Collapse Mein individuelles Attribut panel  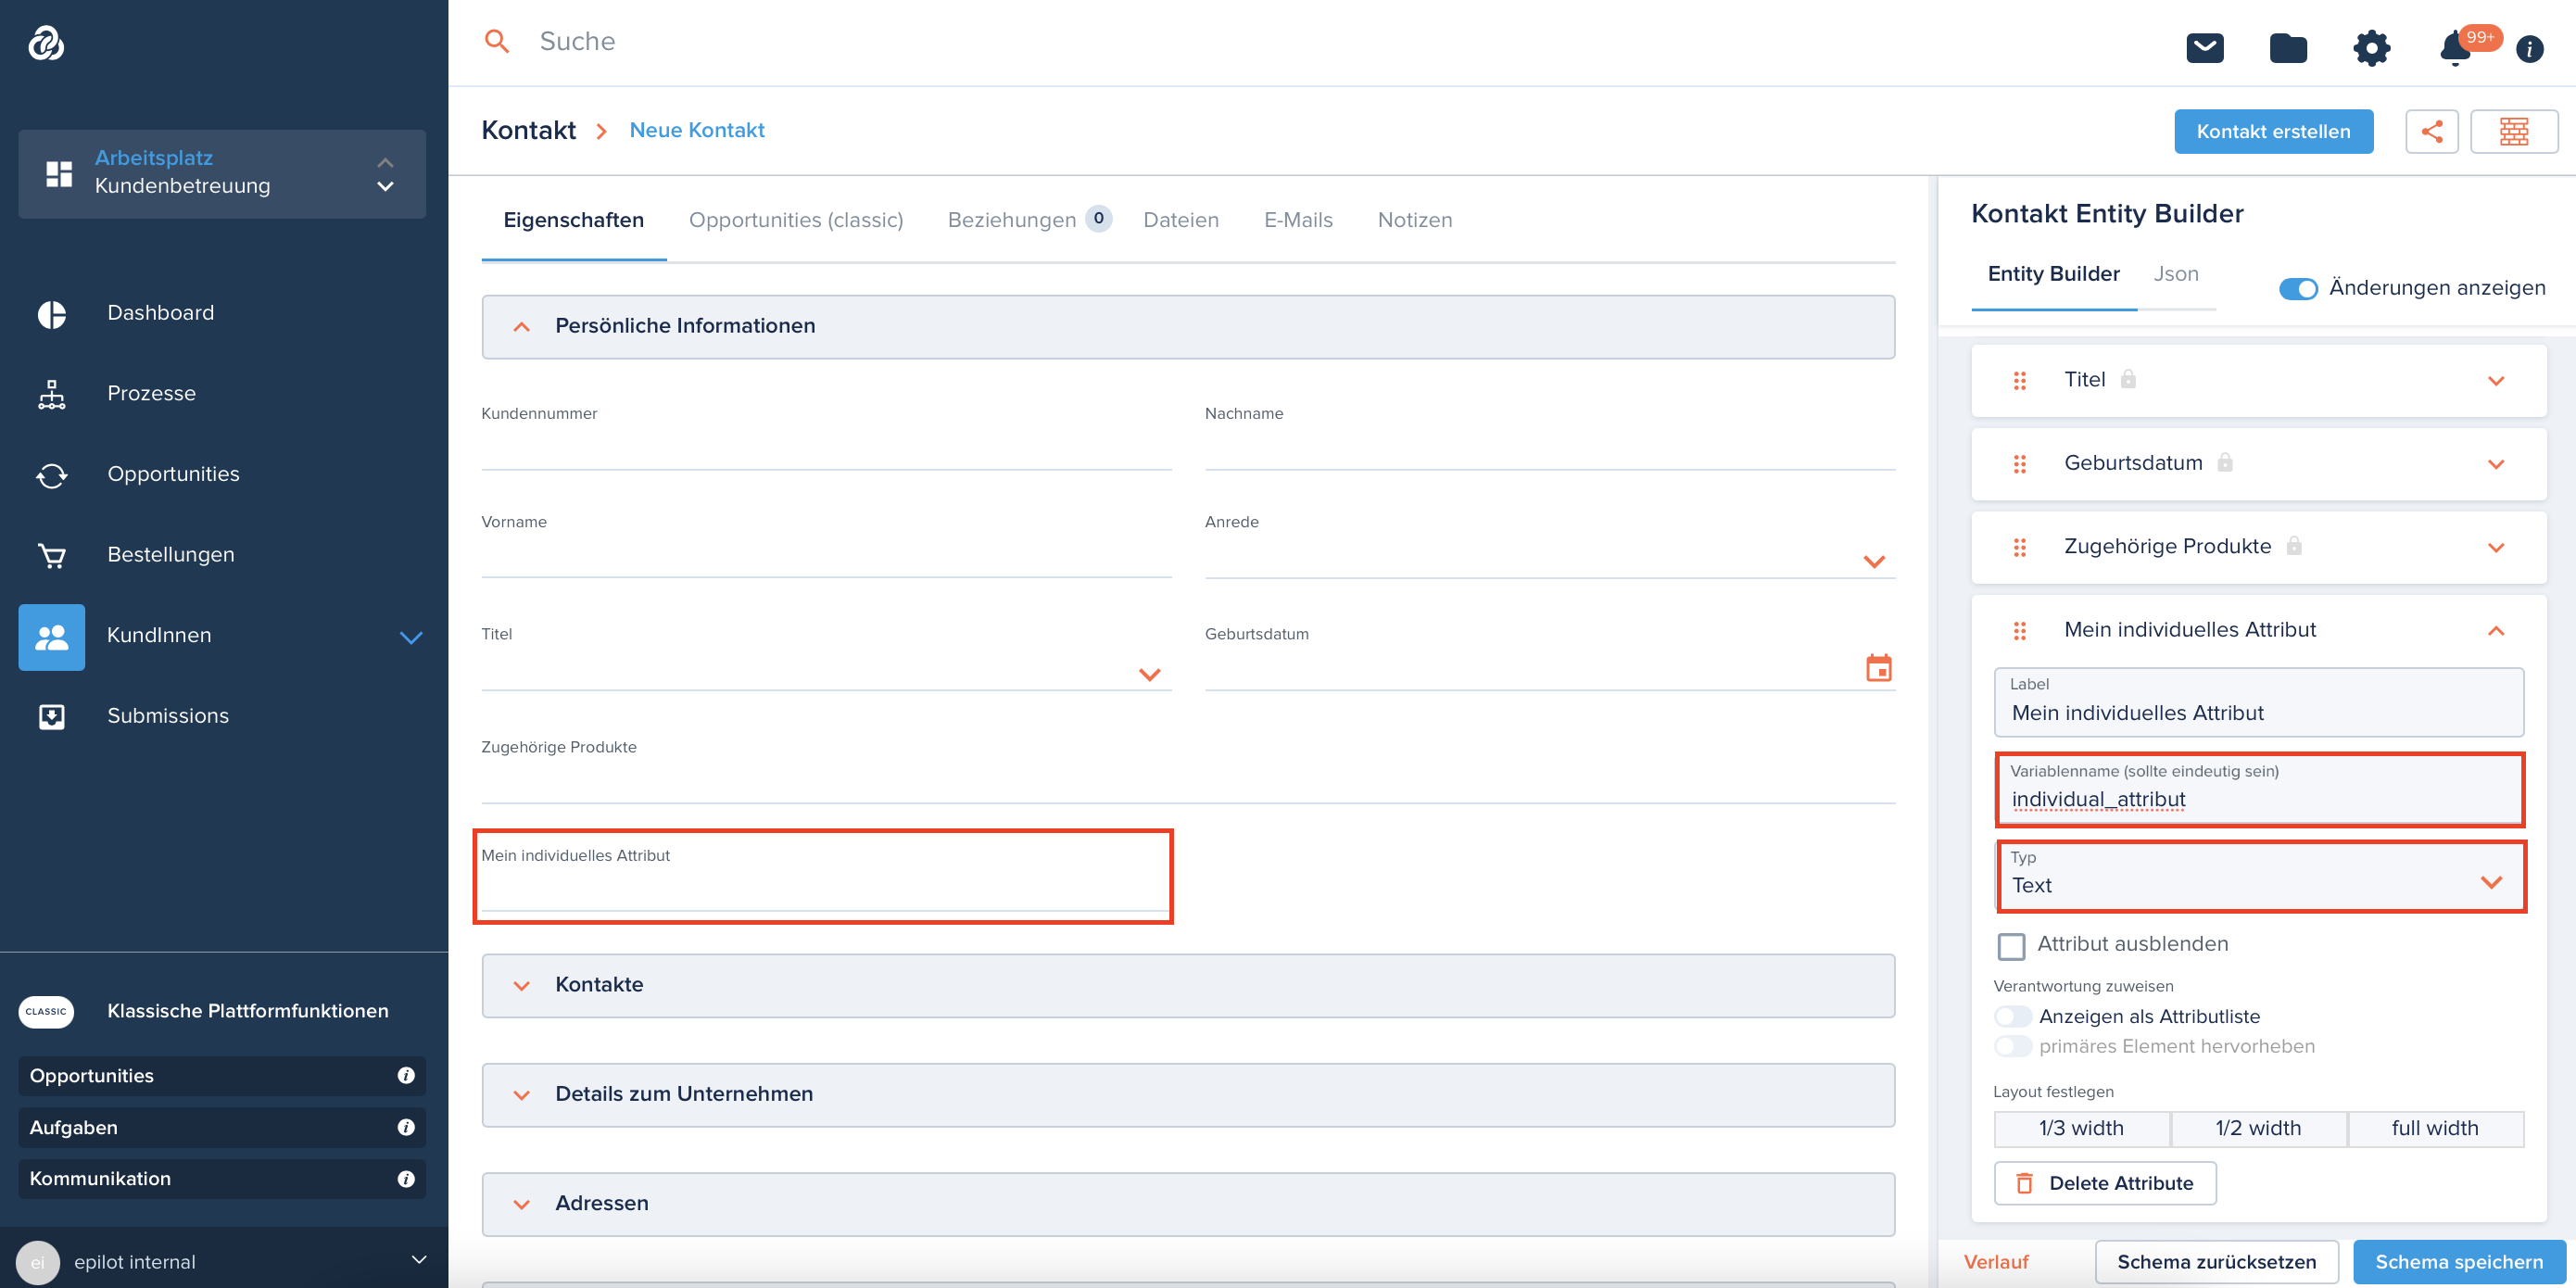[x=2495, y=631]
